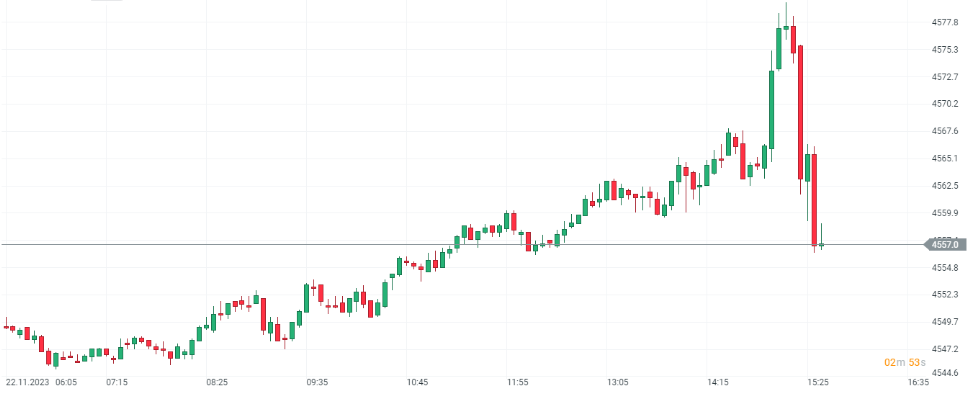Click the 10:45 time axis label
Viewport: 977px width, 401px height.
pyautogui.click(x=417, y=382)
